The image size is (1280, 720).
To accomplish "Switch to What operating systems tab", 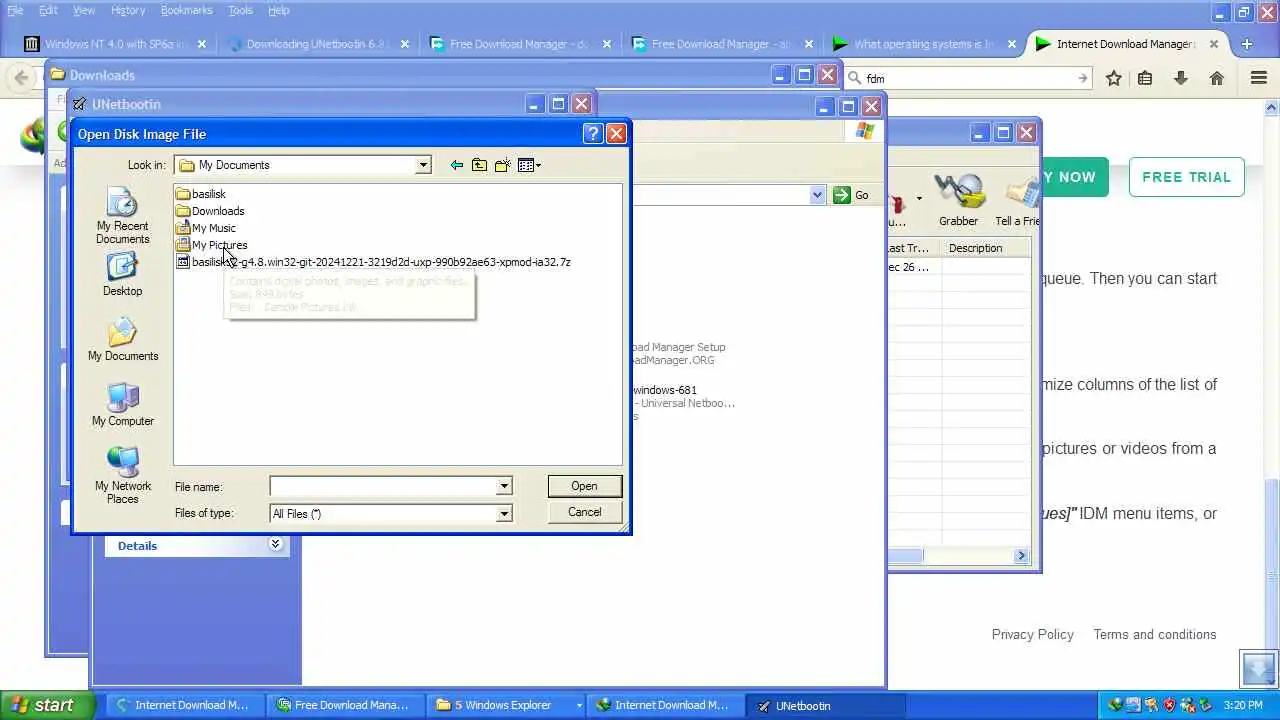I will (x=924, y=44).
